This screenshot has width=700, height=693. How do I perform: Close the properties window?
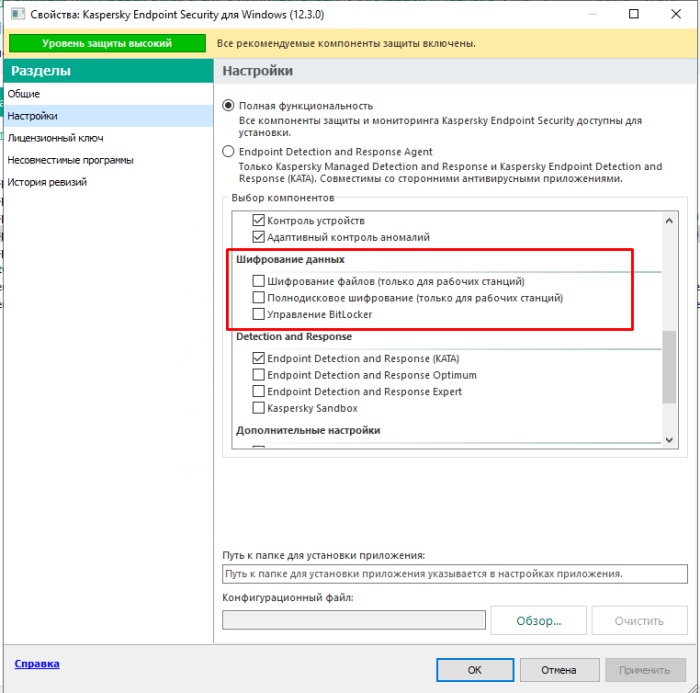pos(676,14)
